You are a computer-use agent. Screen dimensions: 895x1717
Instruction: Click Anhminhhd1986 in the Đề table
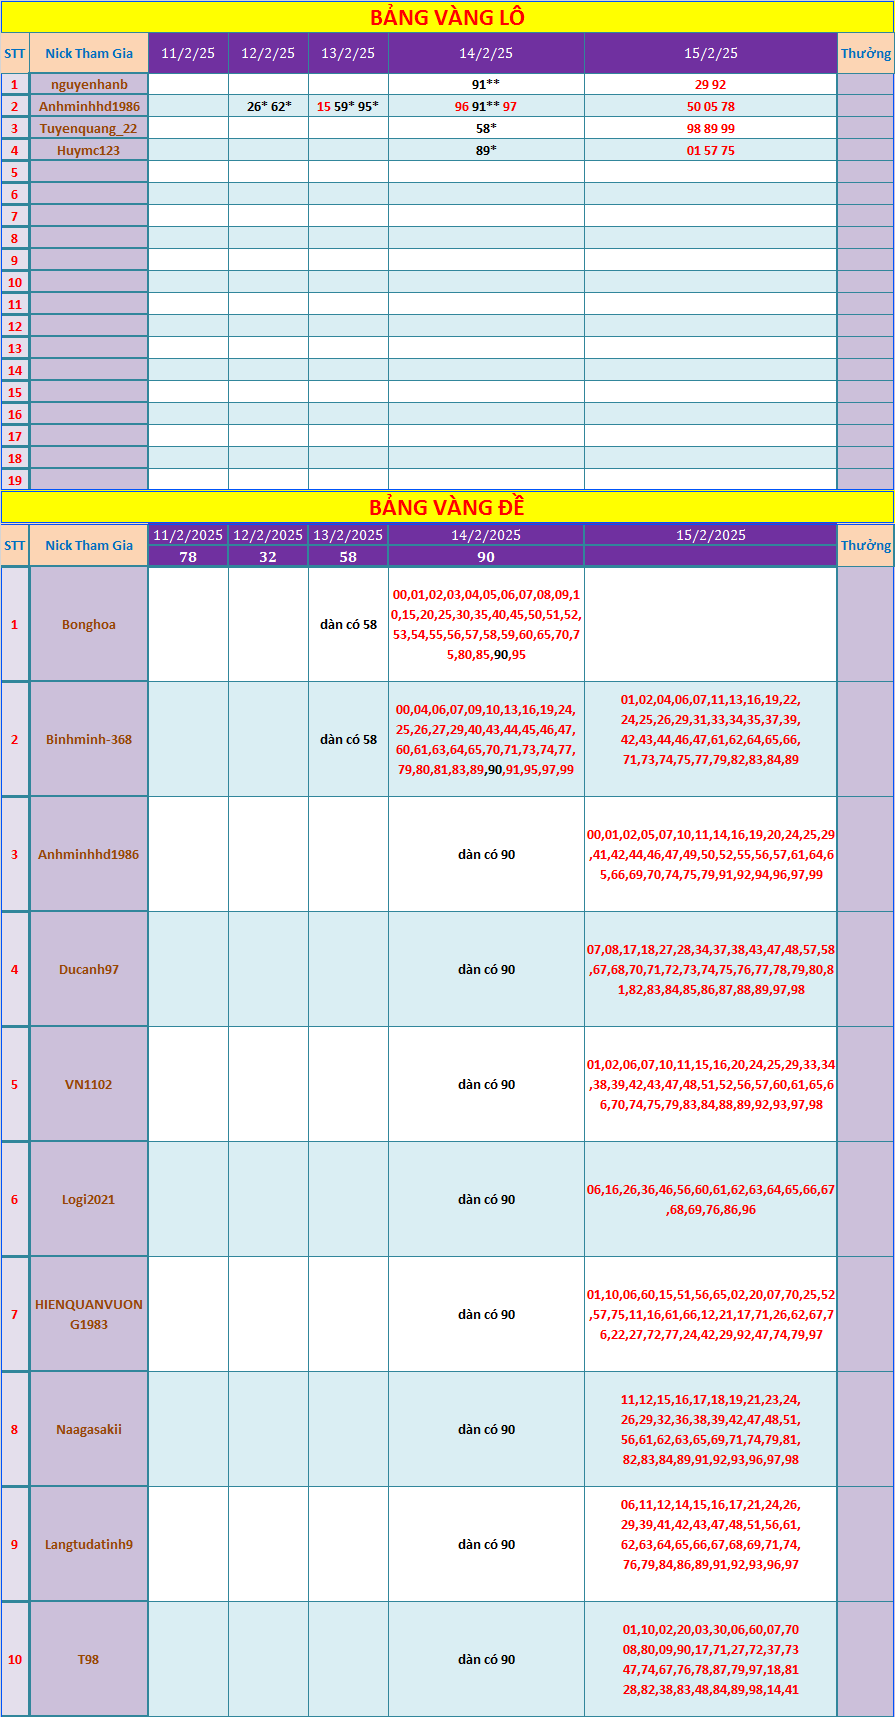89,854
